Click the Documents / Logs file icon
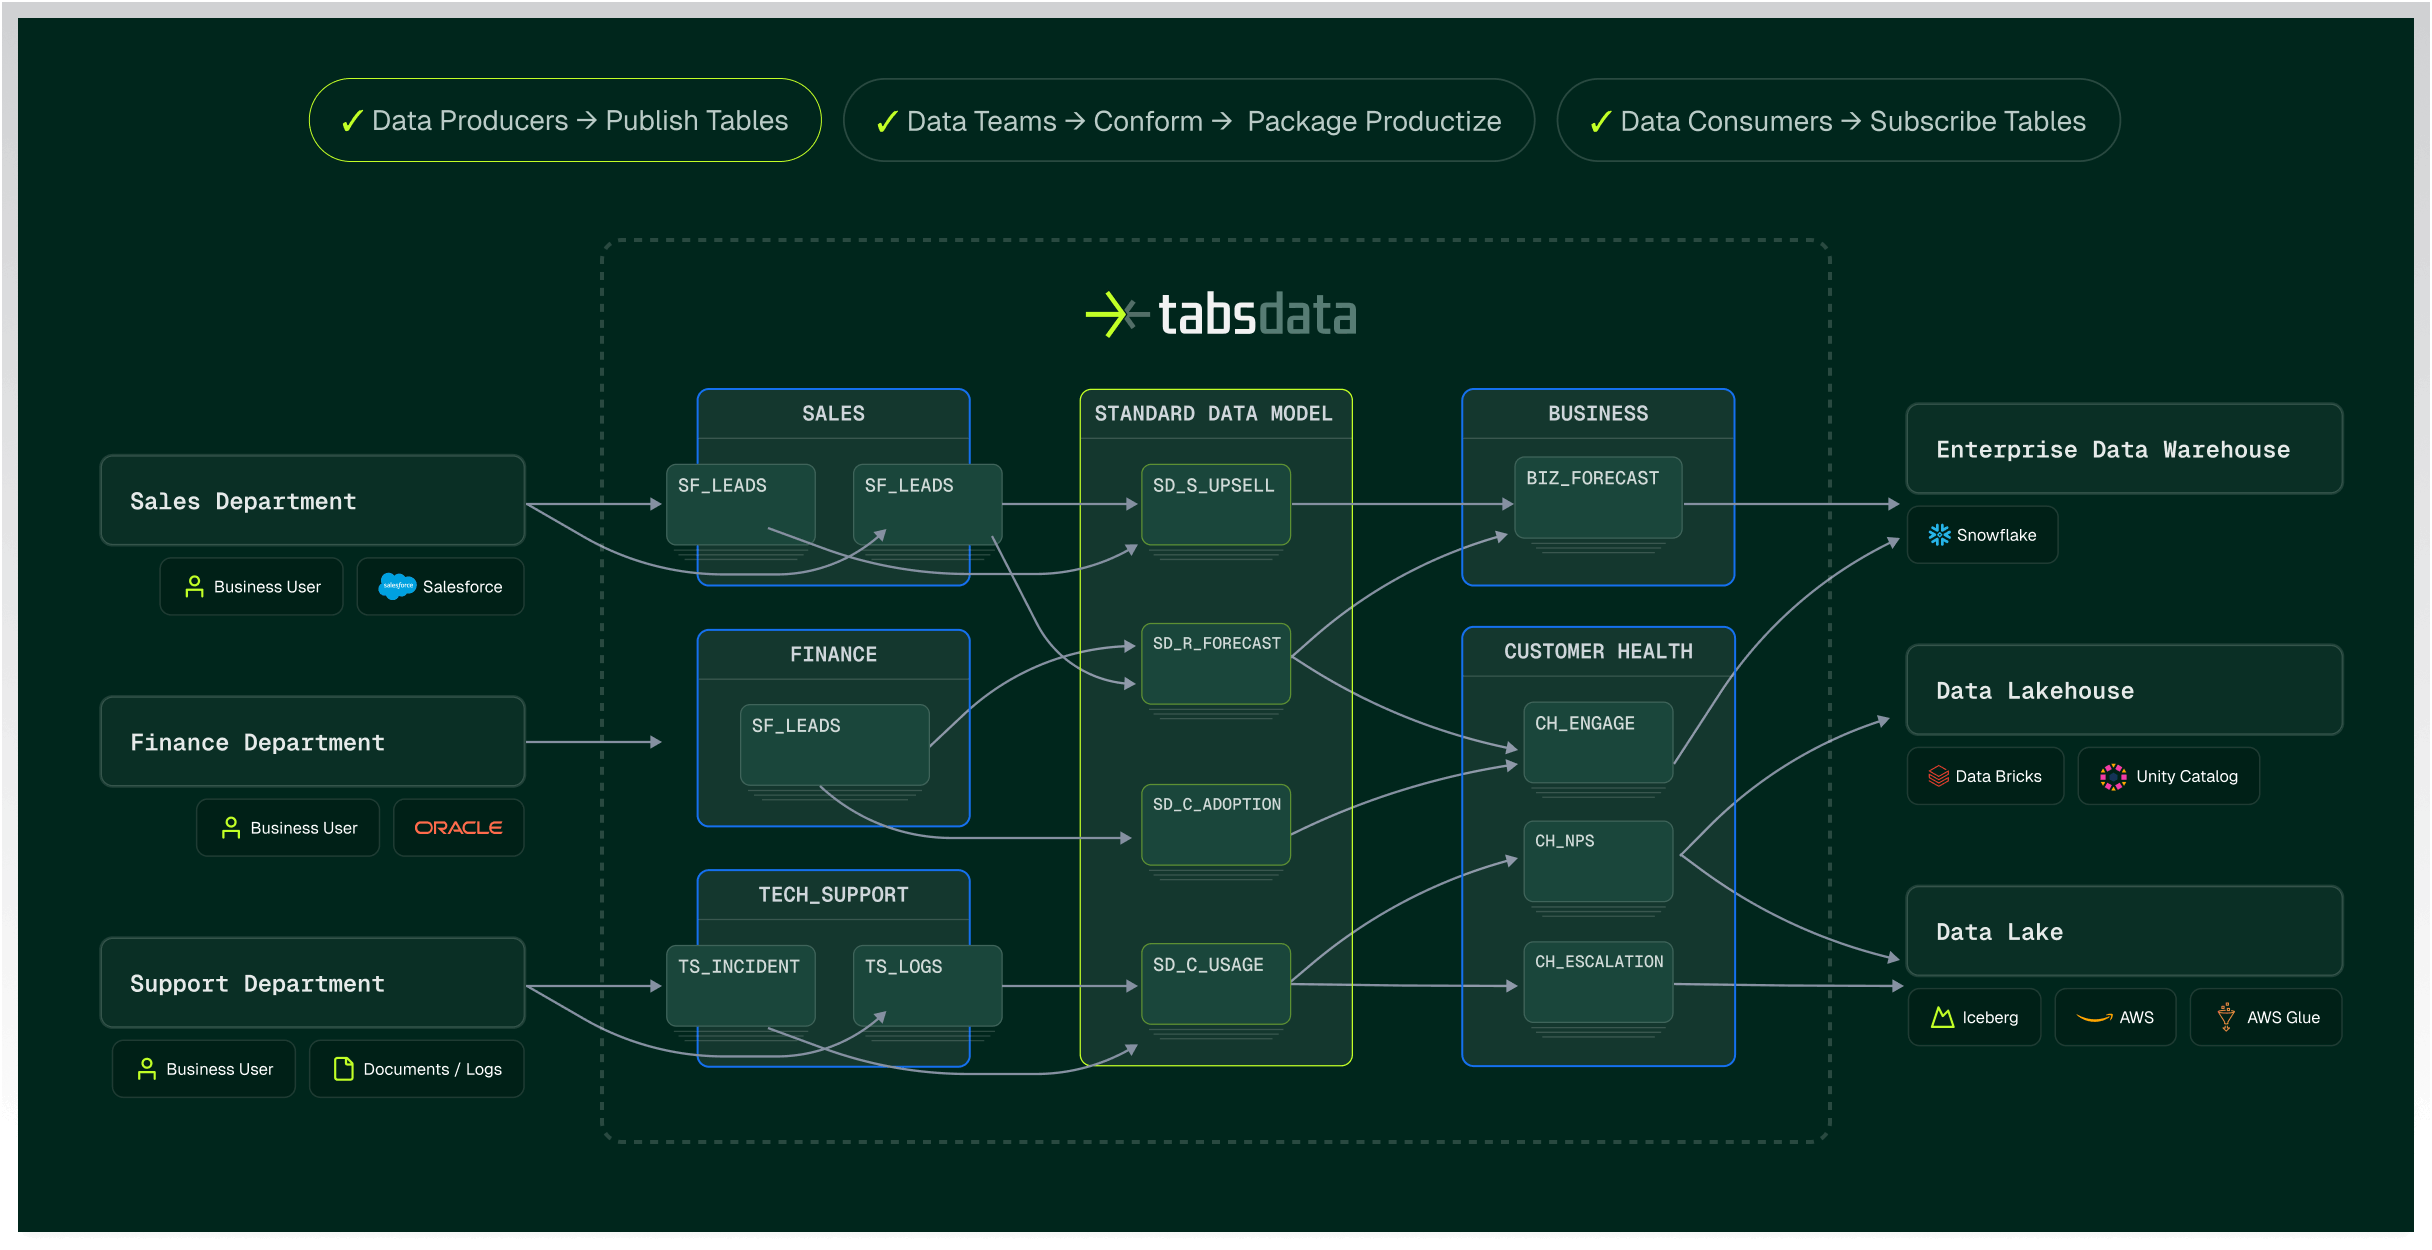Screen dimensions: 2432x1250 pyautogui.click(x=343, y=1069)
